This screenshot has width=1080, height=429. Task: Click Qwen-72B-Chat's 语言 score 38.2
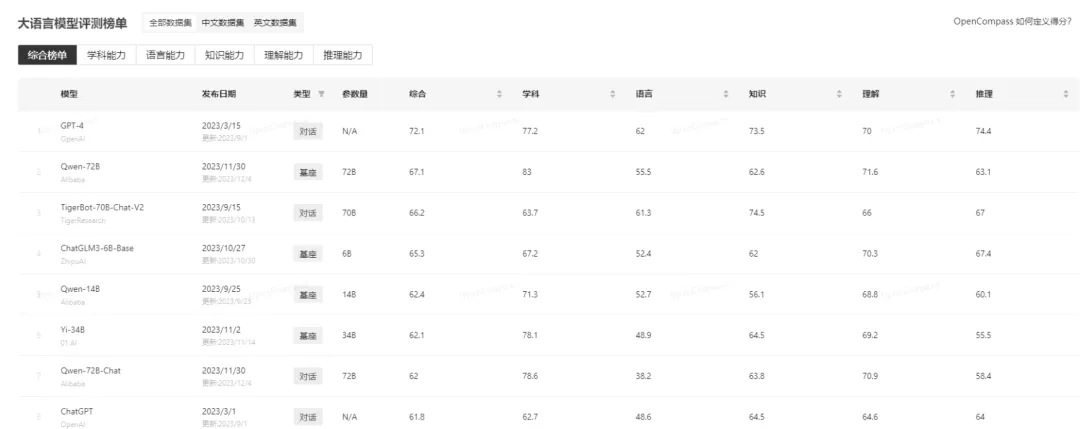tap(643, 376)
